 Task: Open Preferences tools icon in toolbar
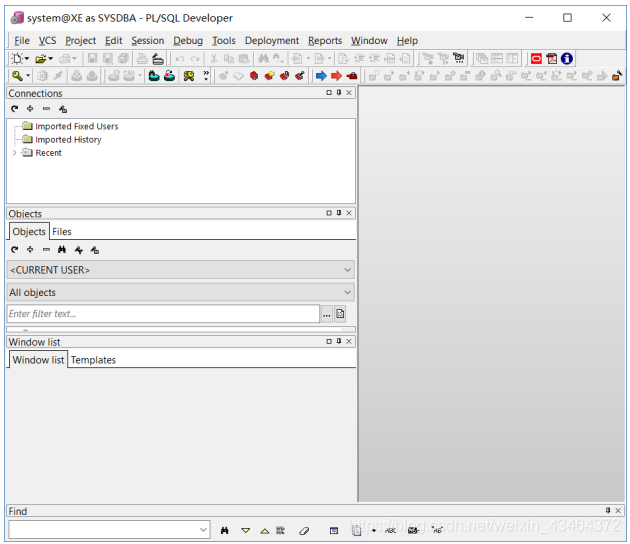point(189,76)
